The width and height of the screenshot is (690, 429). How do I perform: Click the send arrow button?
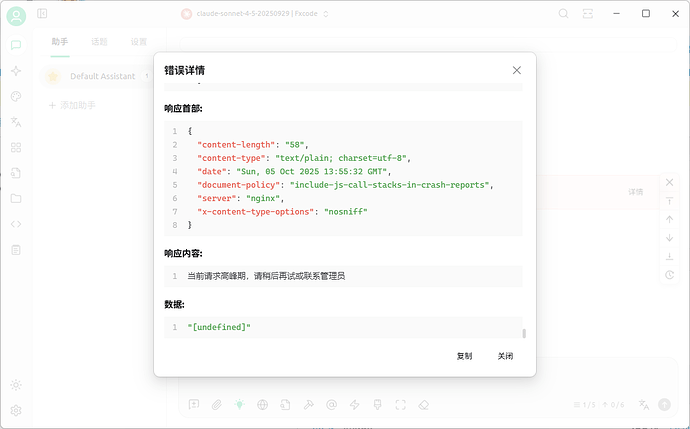point(664,405)
